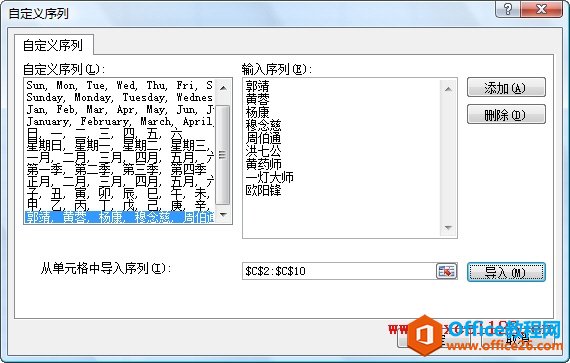The image size is (570, 363).
Task: Click 黄药师 in the 输入序列 box
Action: click(263, 164)
